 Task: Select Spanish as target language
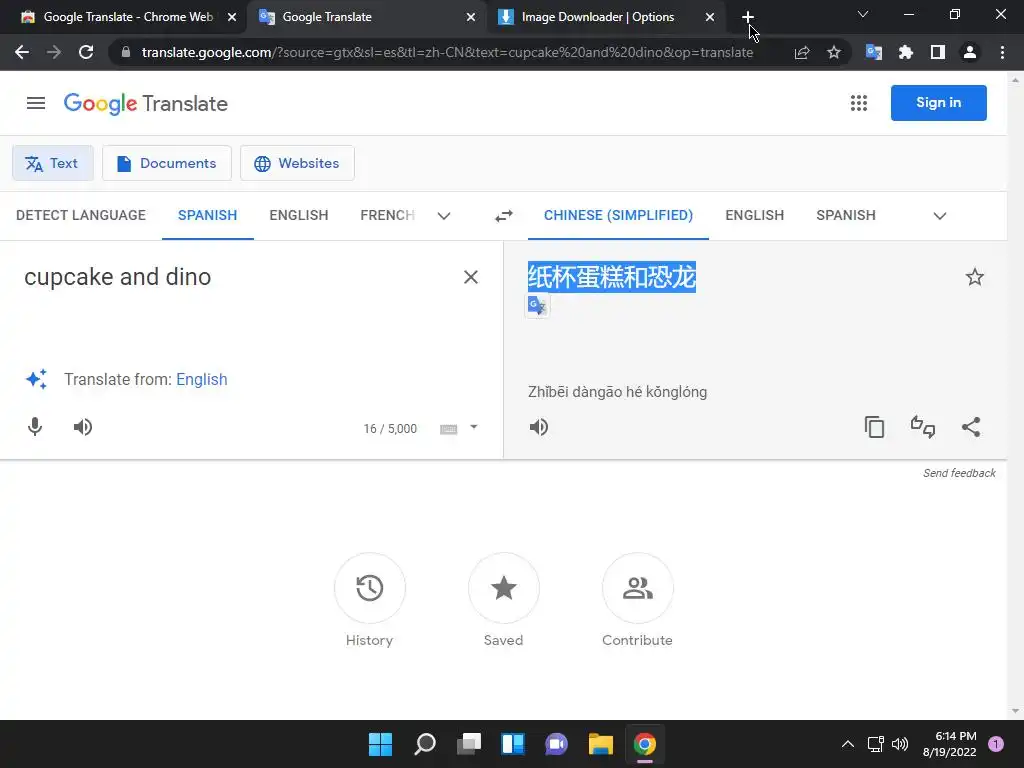(x=846, y=216)
